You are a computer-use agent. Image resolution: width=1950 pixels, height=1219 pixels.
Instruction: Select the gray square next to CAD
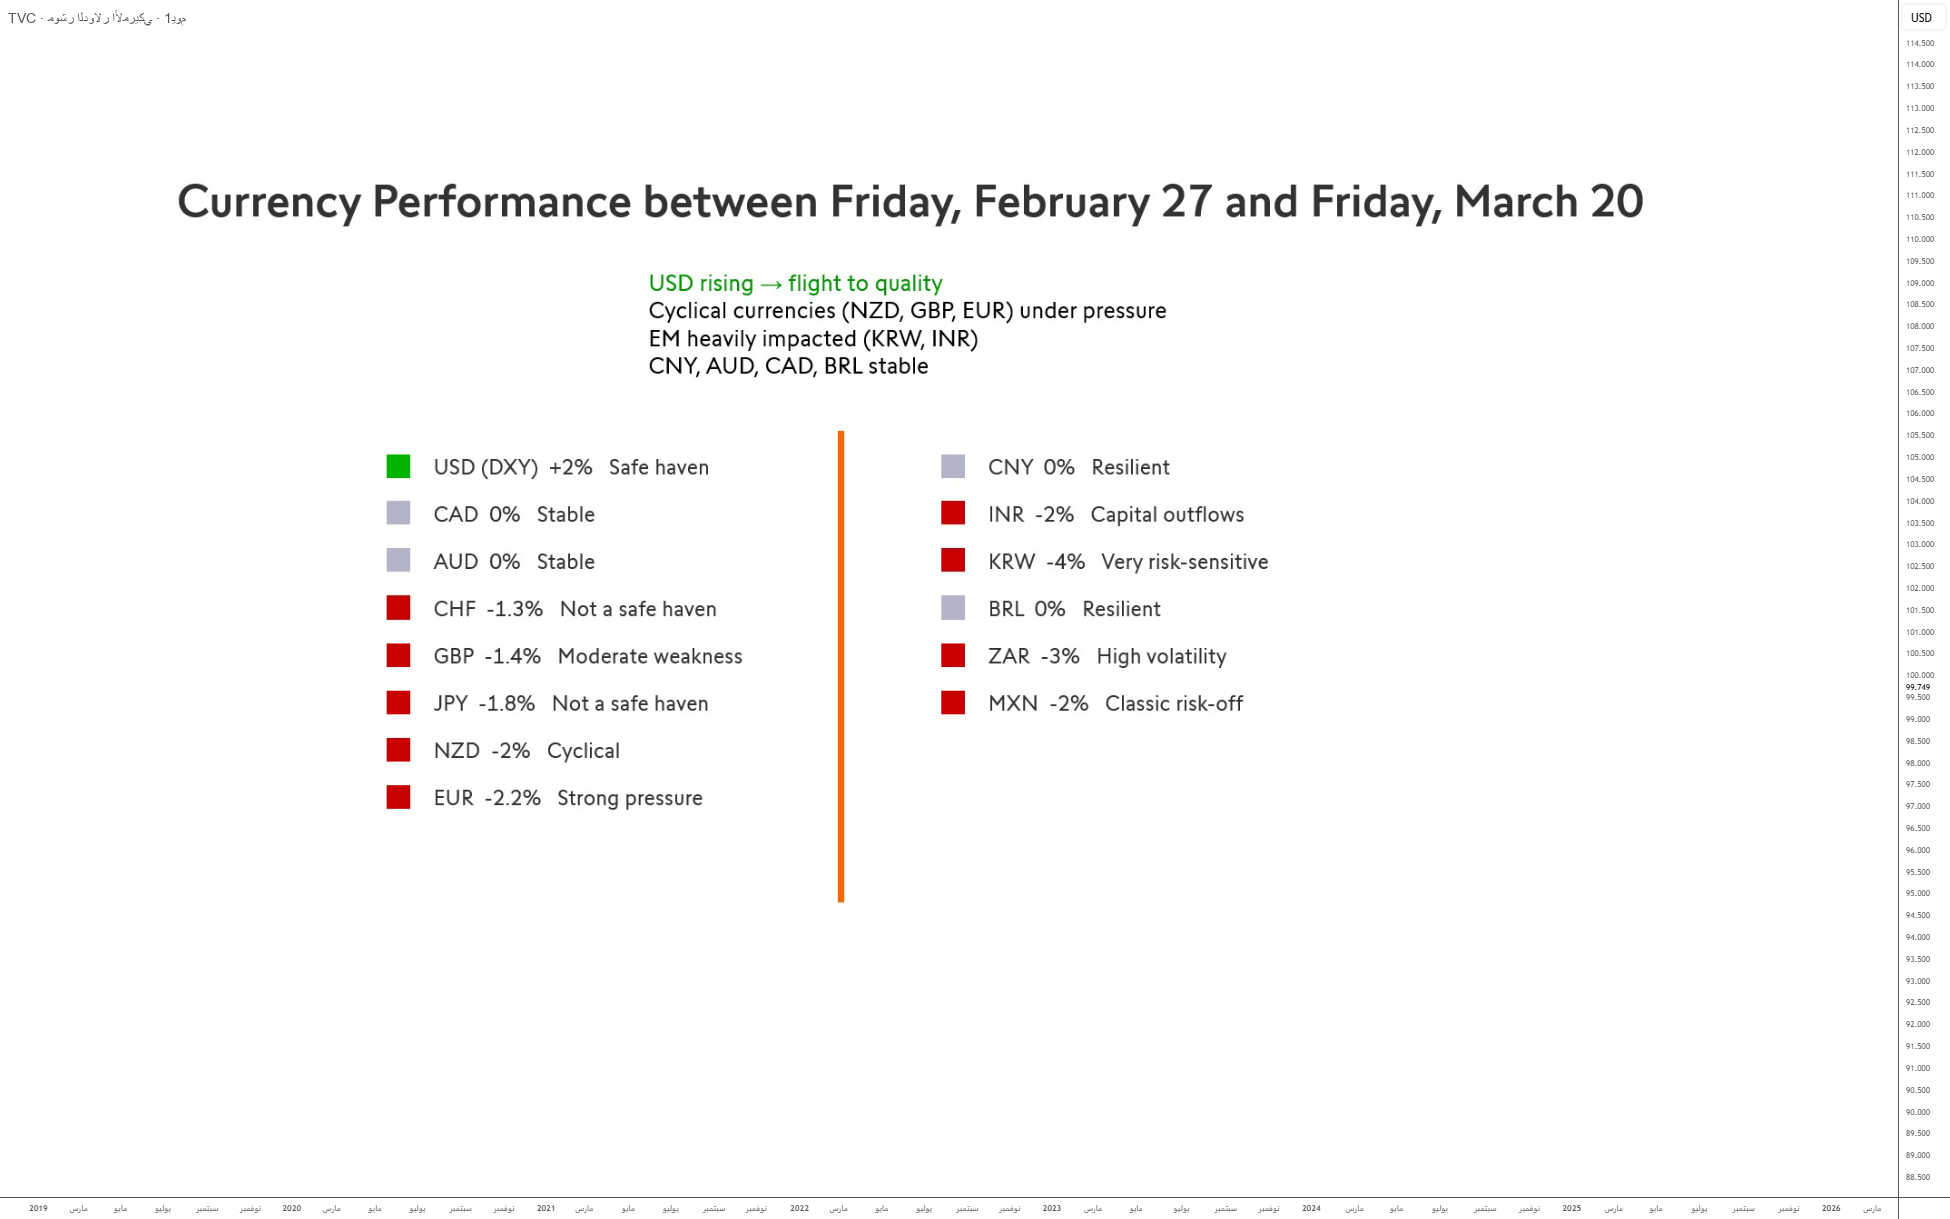[398, 513]
